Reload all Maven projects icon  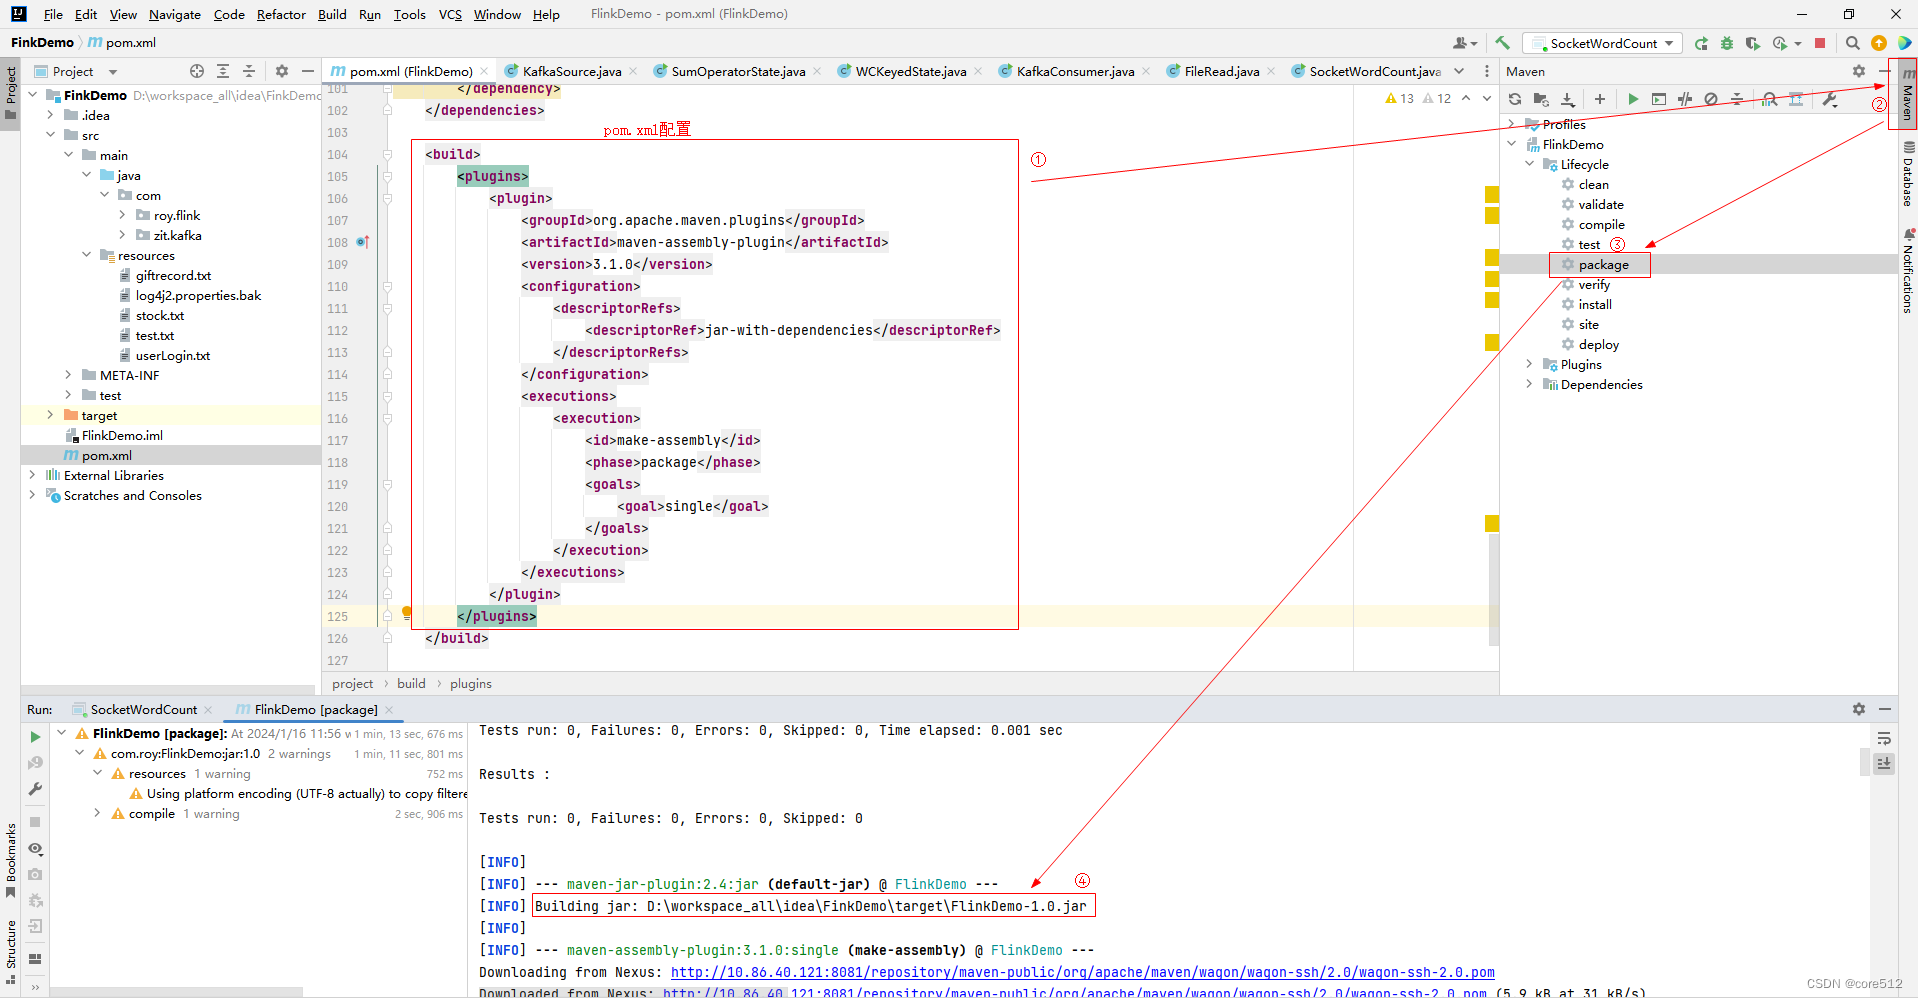tap(1515, 99)
